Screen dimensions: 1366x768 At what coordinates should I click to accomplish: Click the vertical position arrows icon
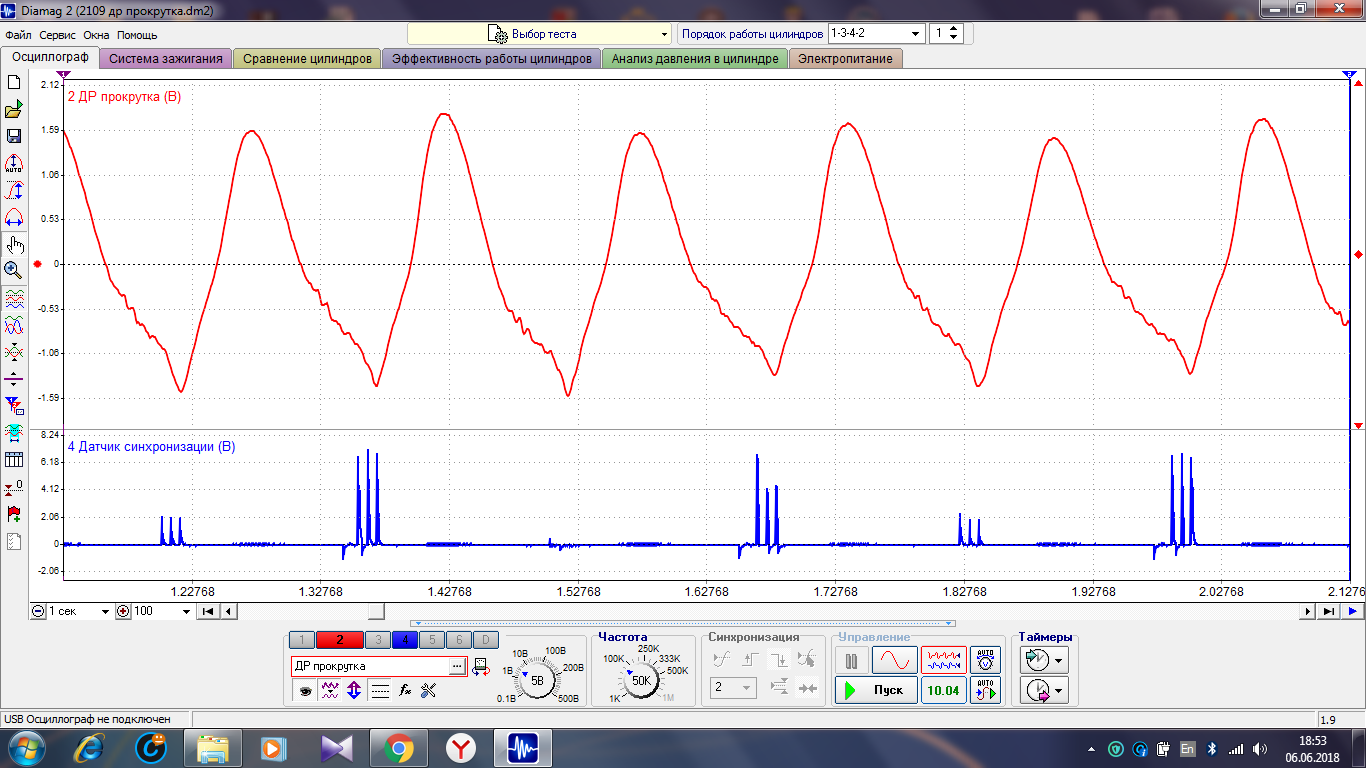tap(354, 689)
